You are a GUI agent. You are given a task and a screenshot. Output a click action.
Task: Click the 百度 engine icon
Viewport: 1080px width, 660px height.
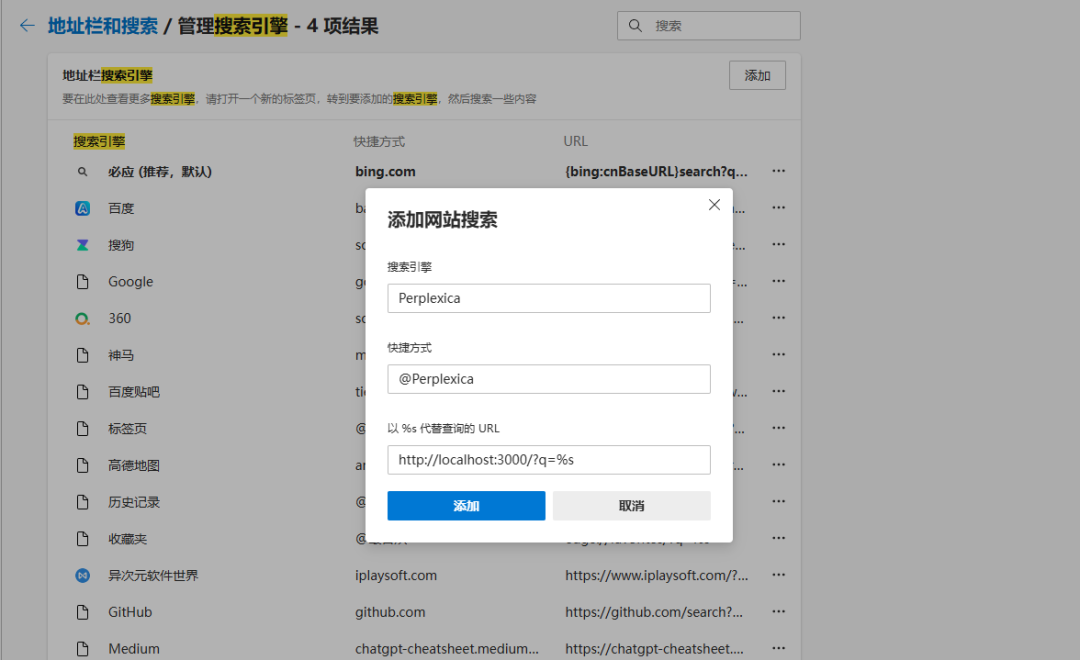tap(82, 208)
